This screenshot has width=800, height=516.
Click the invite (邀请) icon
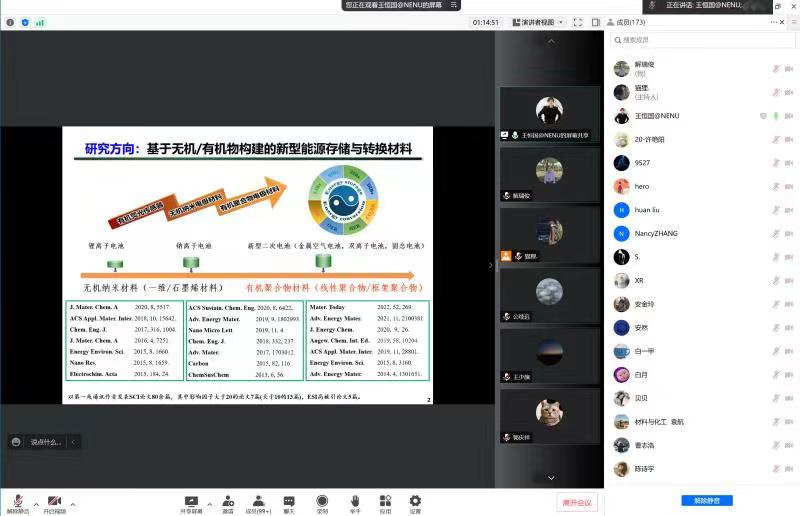click(228, 501)
